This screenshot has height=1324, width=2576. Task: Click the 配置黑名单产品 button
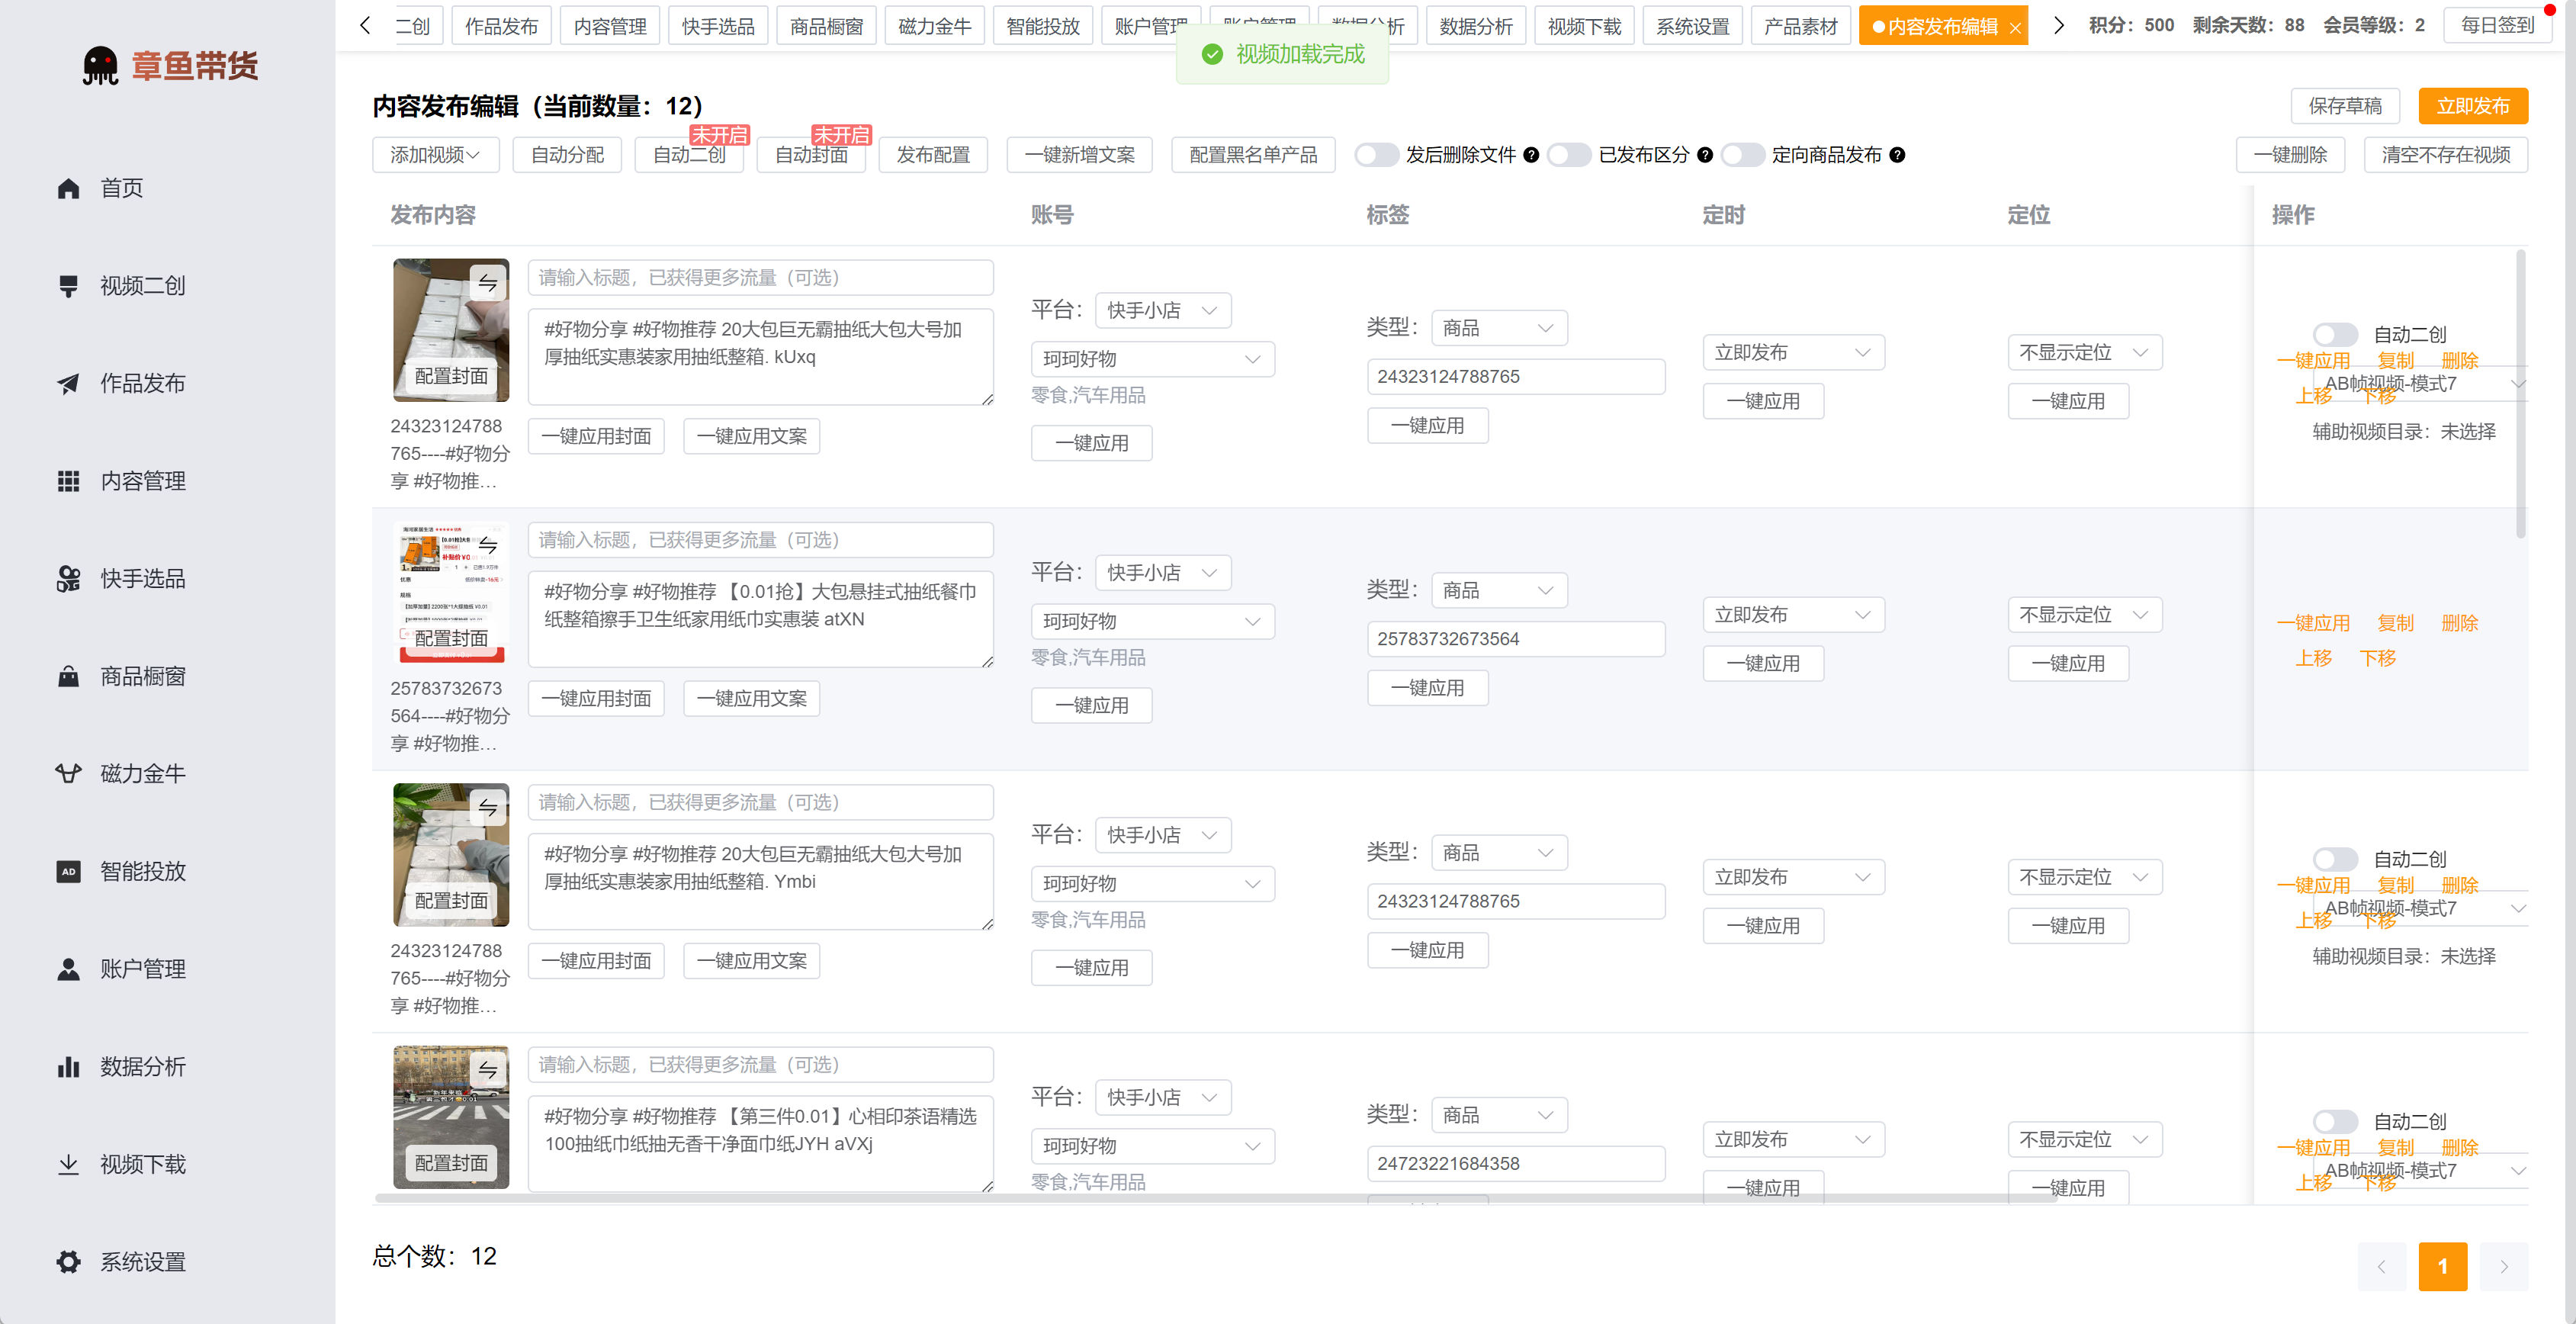pyautogui.click(x=1253, y=155)
